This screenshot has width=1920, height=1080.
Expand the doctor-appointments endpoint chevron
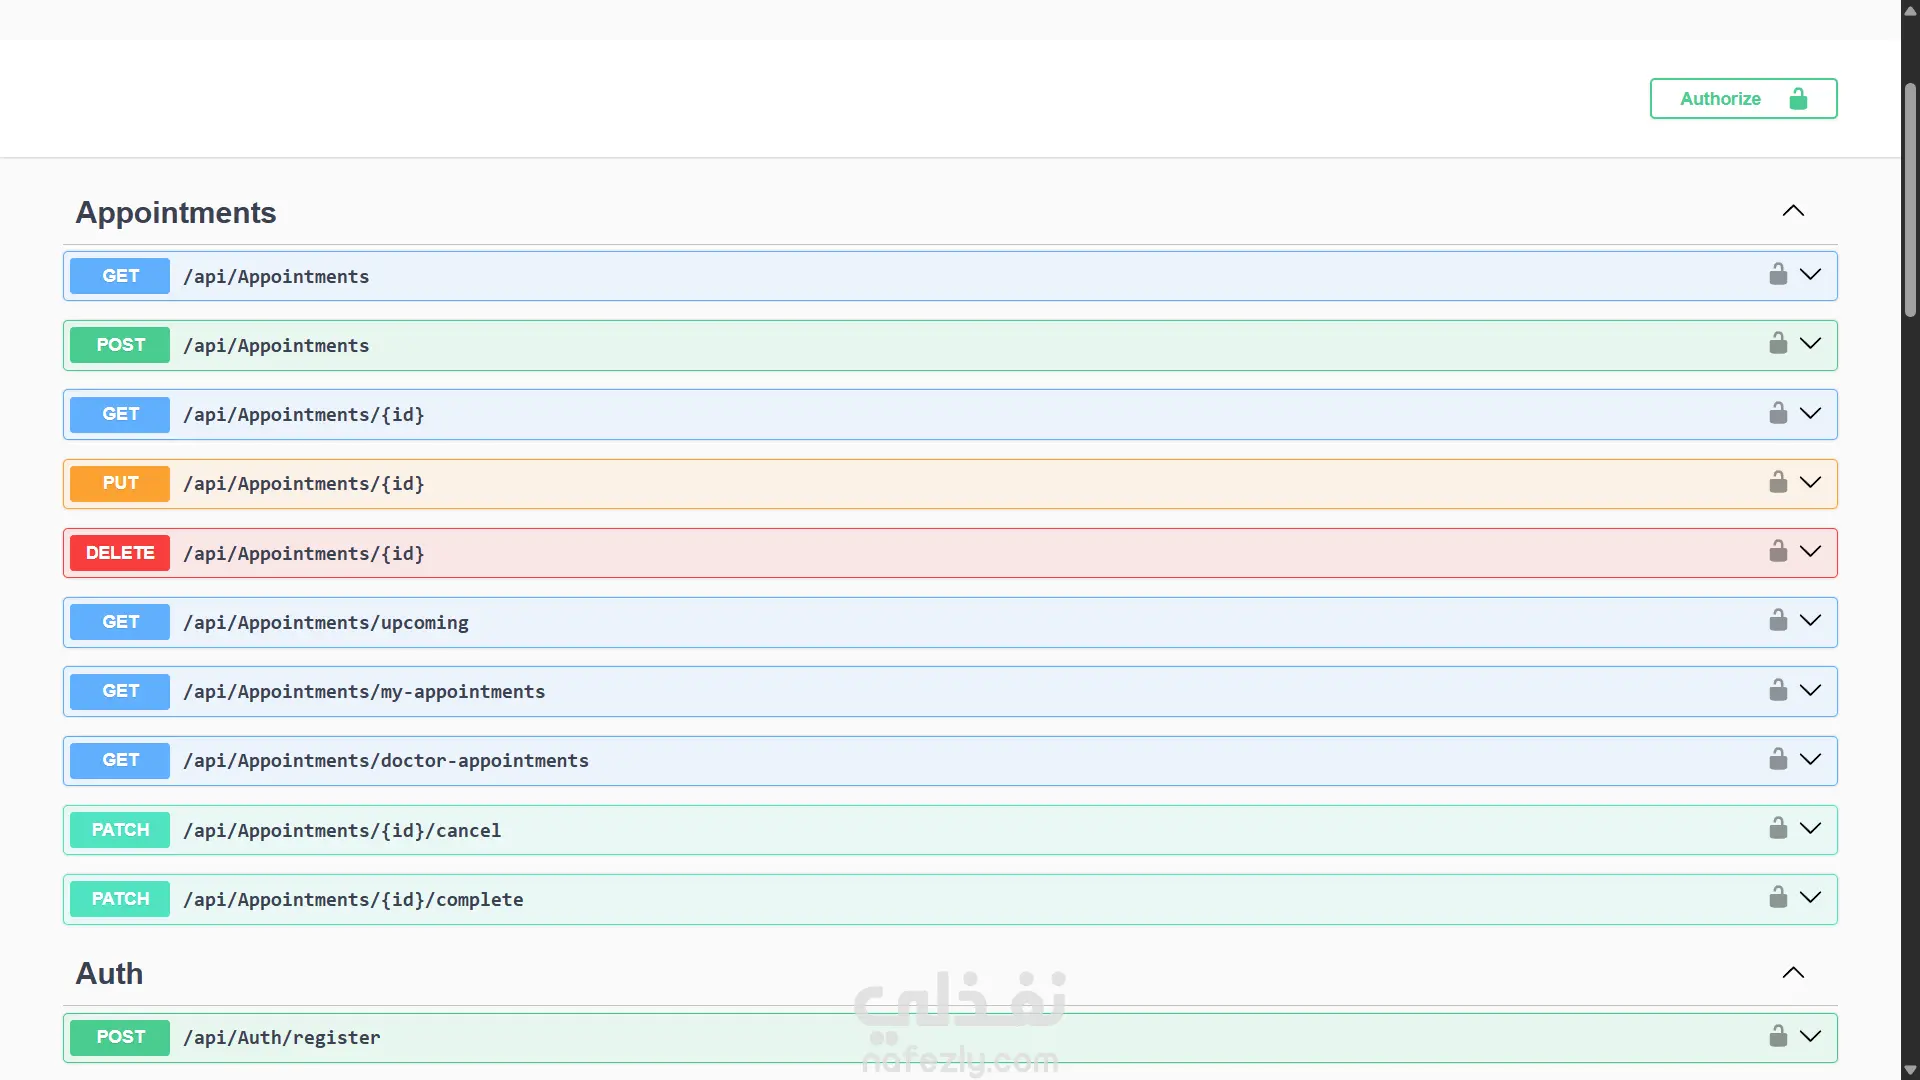(x=1810, y=760)
